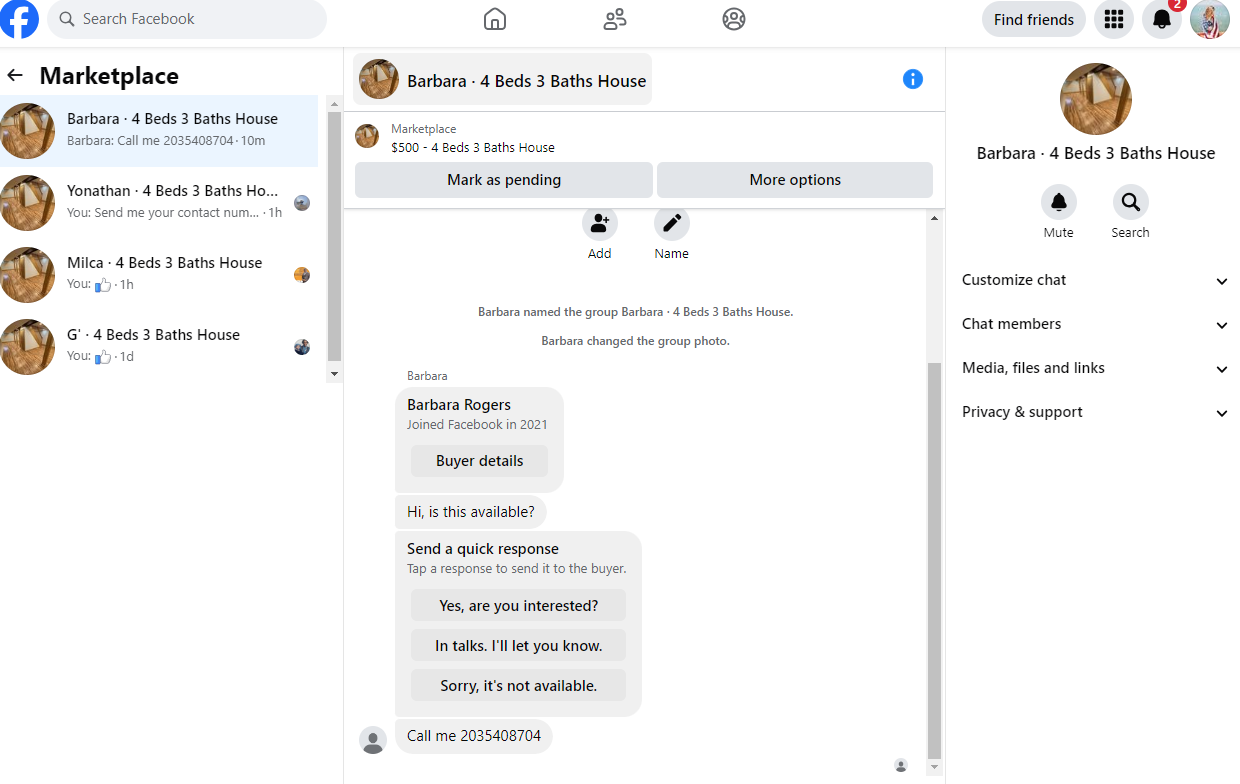Click large Barbara group photo in sidebar
The image size is (1240, 784).
1096,99
